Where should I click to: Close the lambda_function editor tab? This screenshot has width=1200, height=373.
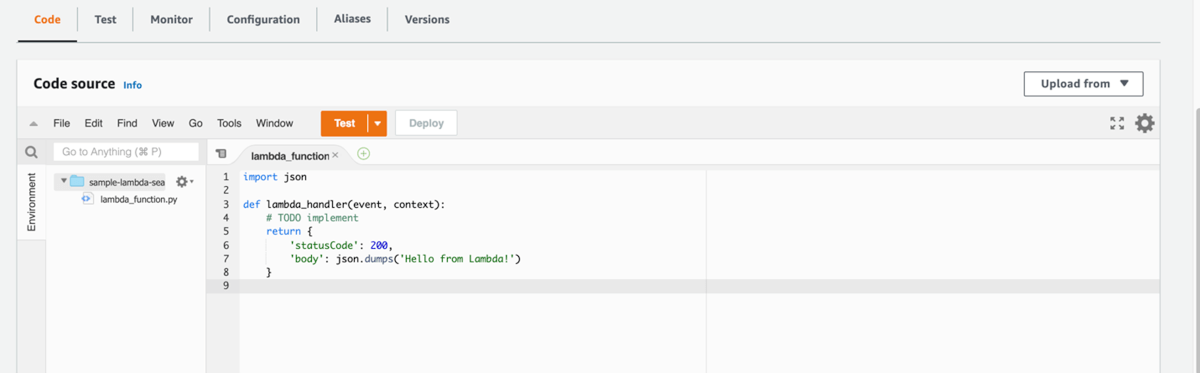pyautogui.click(x=335, y=155)
